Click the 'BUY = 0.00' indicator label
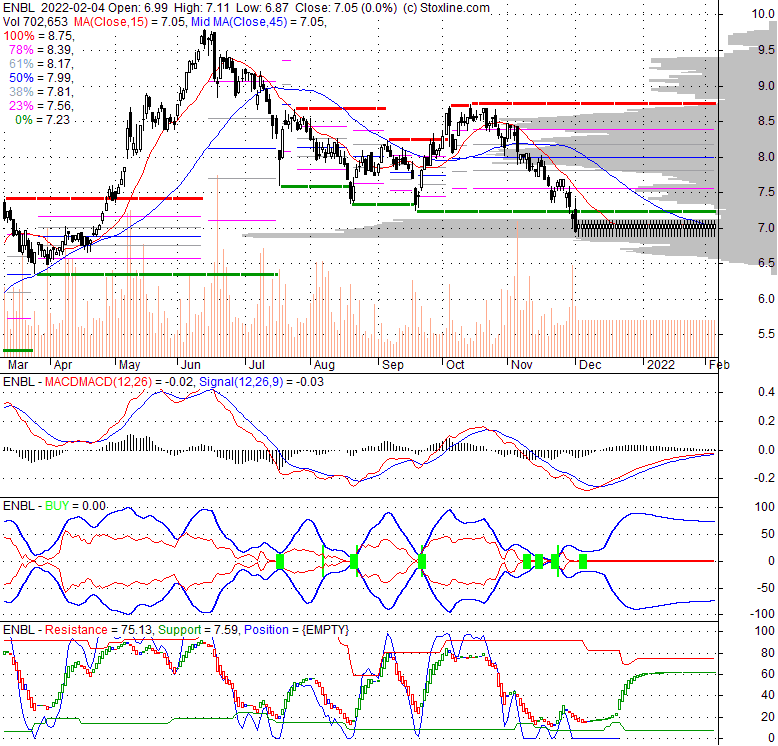The height and width of the screenshot is (746, 778). (x=75, y=506)
